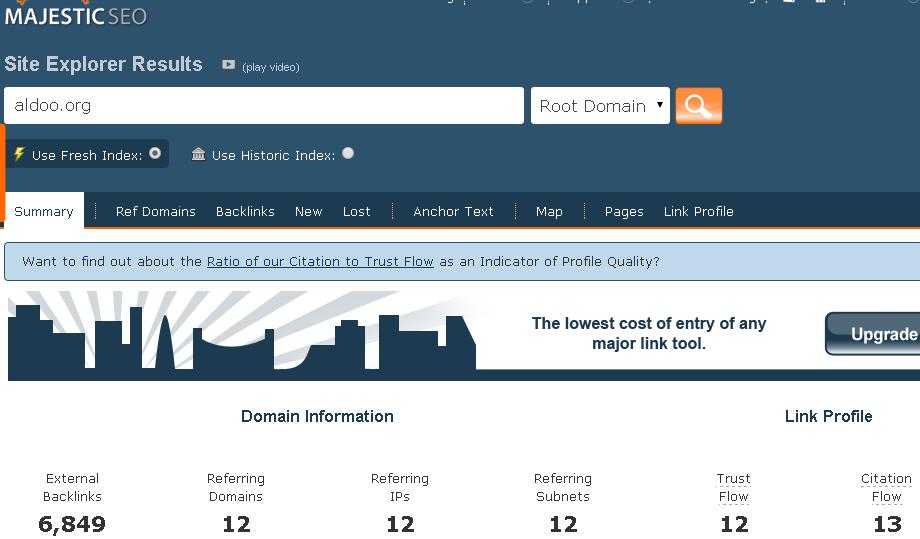
Task: Click the play video camera icon
Action: coord(228,65)
